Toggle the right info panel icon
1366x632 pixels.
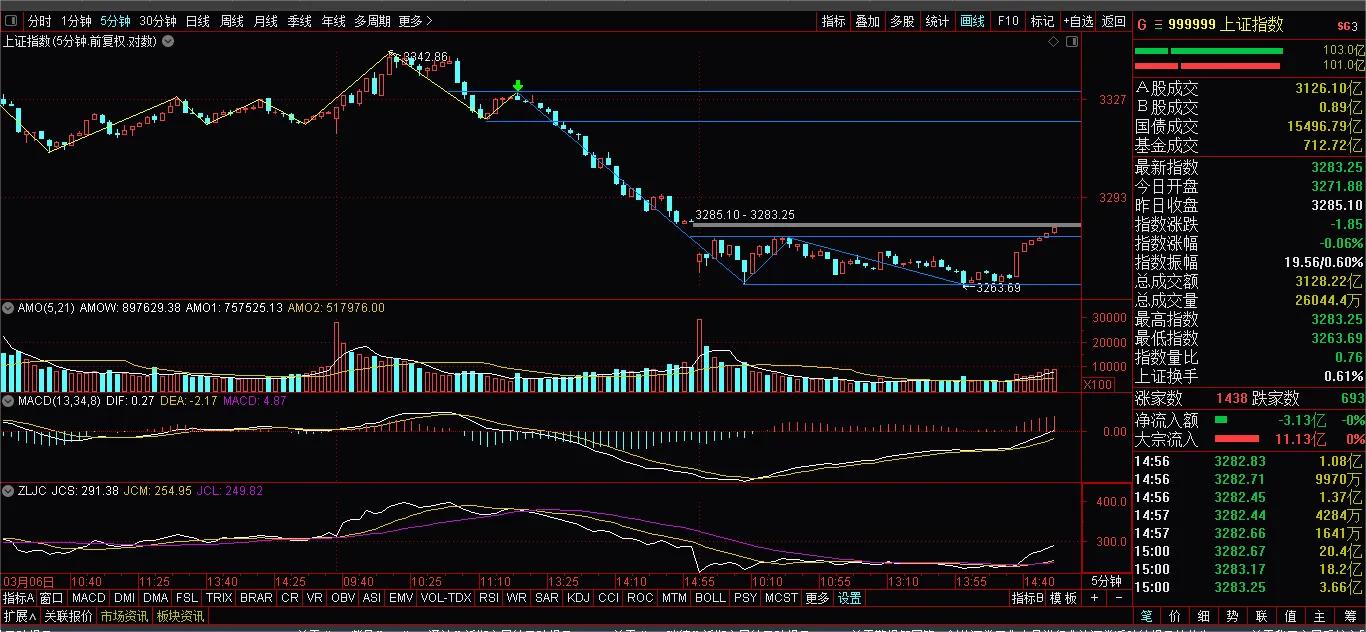(x=1072, y=41)
